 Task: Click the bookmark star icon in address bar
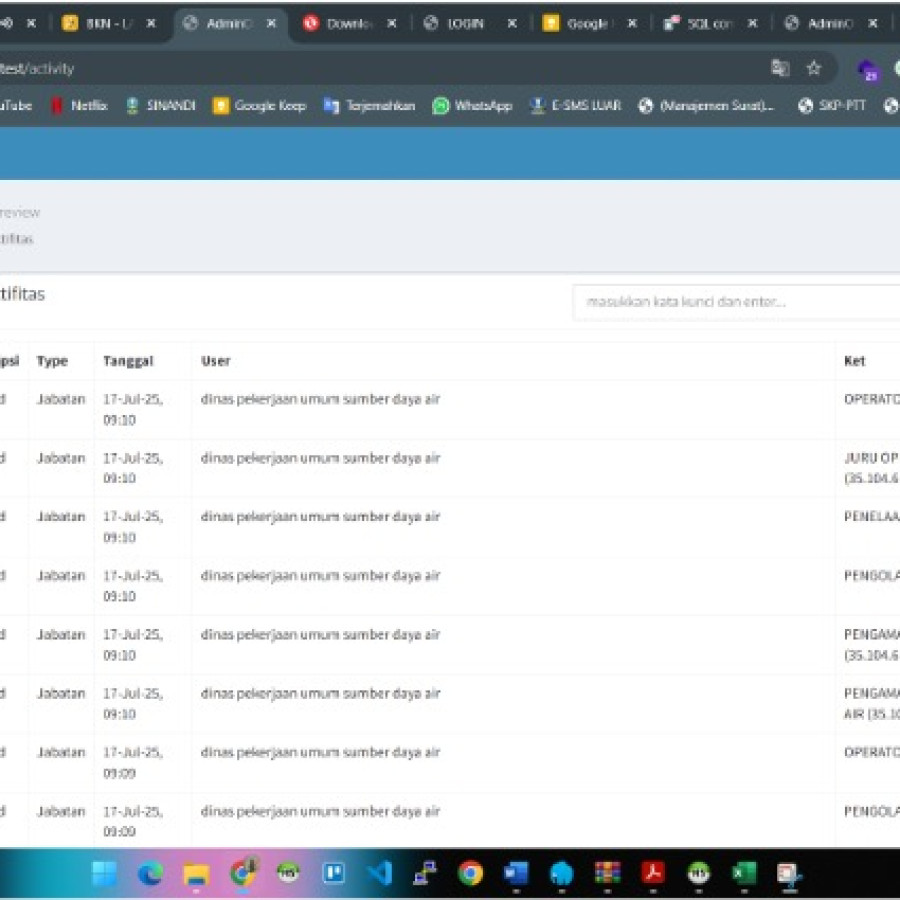click(814, 68)
